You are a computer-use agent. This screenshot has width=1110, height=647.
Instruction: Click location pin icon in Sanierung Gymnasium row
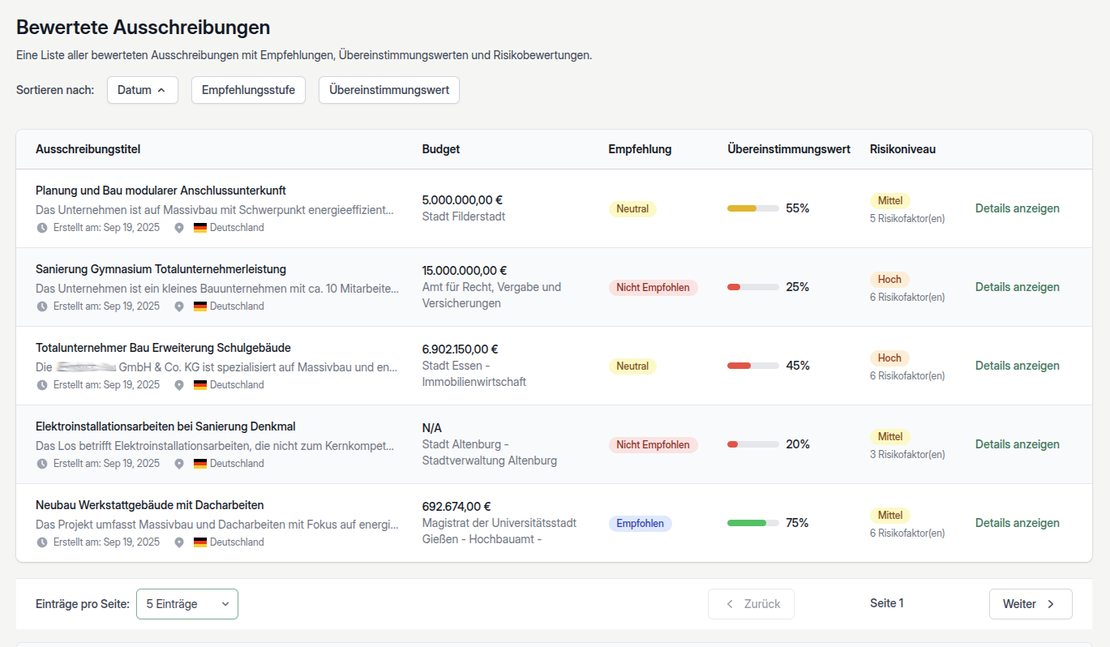(x=179, y=306)
